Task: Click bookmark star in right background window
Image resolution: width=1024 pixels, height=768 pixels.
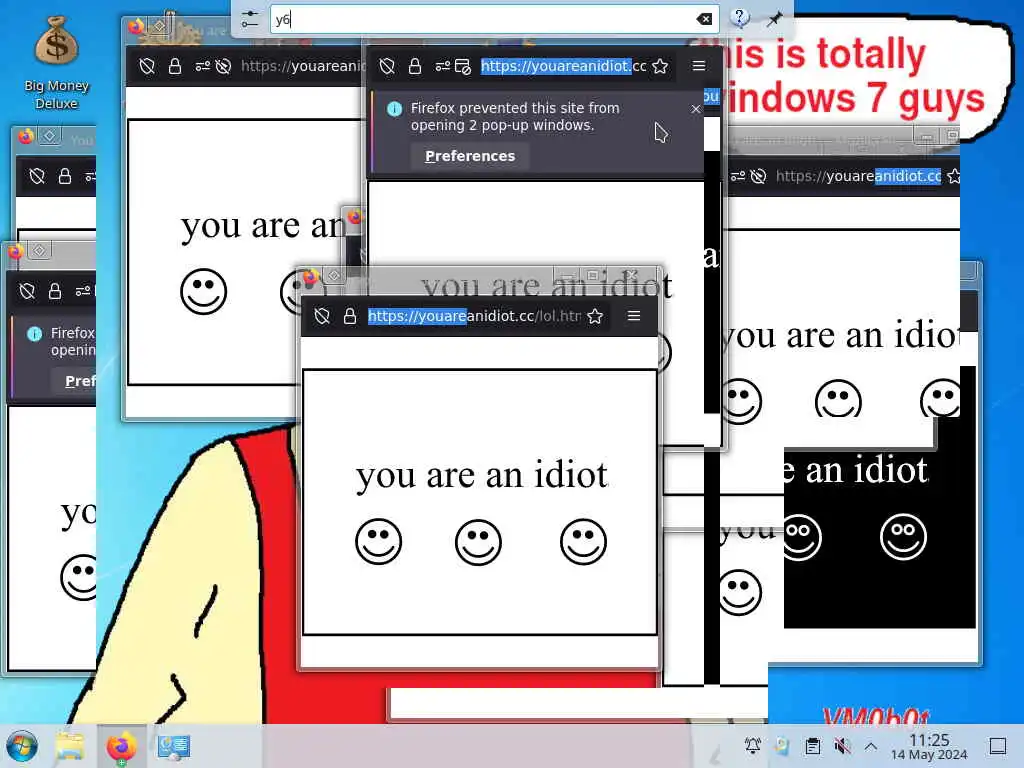Action: pyautogui.click(x=953, y=176)
